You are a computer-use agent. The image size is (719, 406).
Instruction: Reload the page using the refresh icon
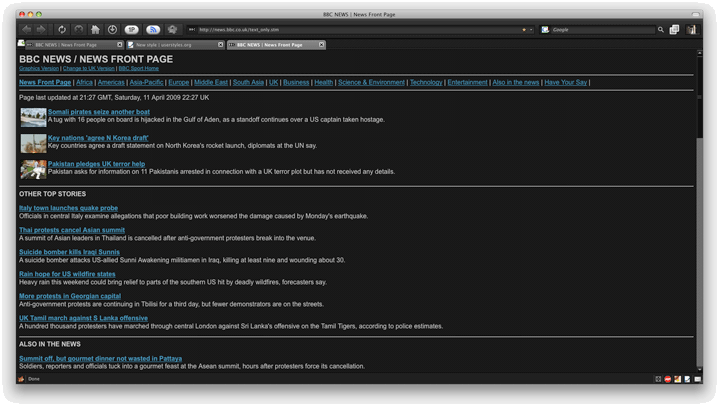[62, 29]
